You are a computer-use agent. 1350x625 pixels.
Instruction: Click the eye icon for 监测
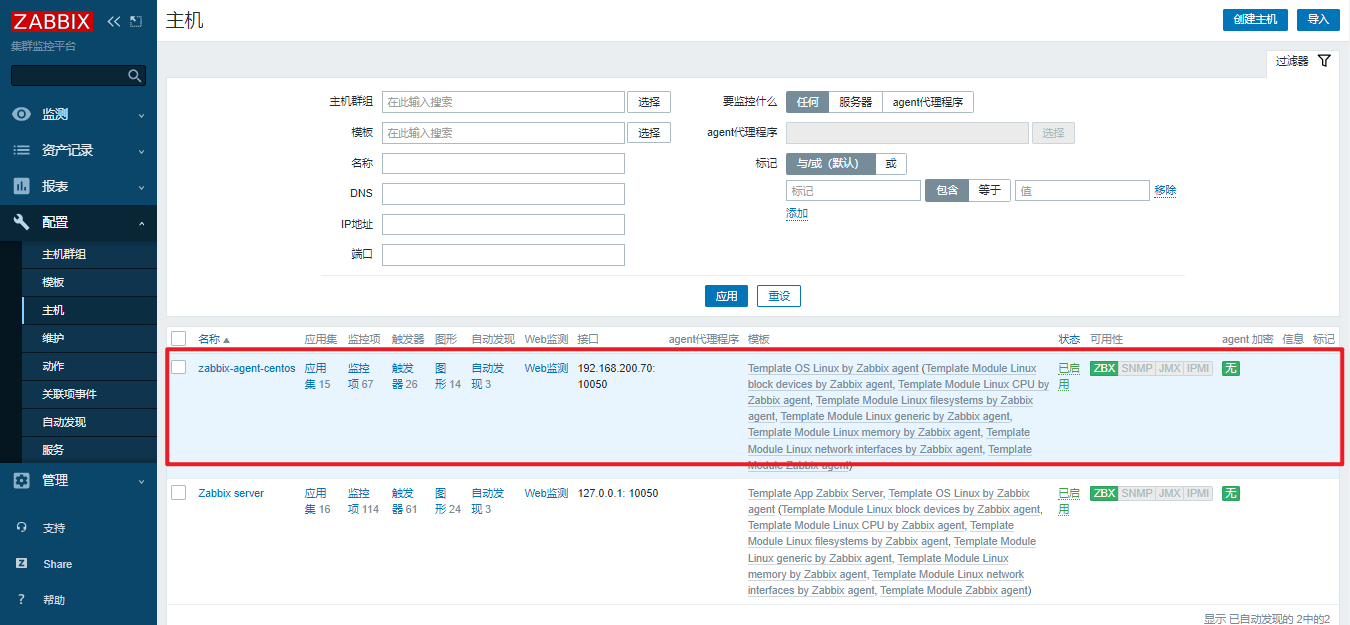tap(21, 114)
